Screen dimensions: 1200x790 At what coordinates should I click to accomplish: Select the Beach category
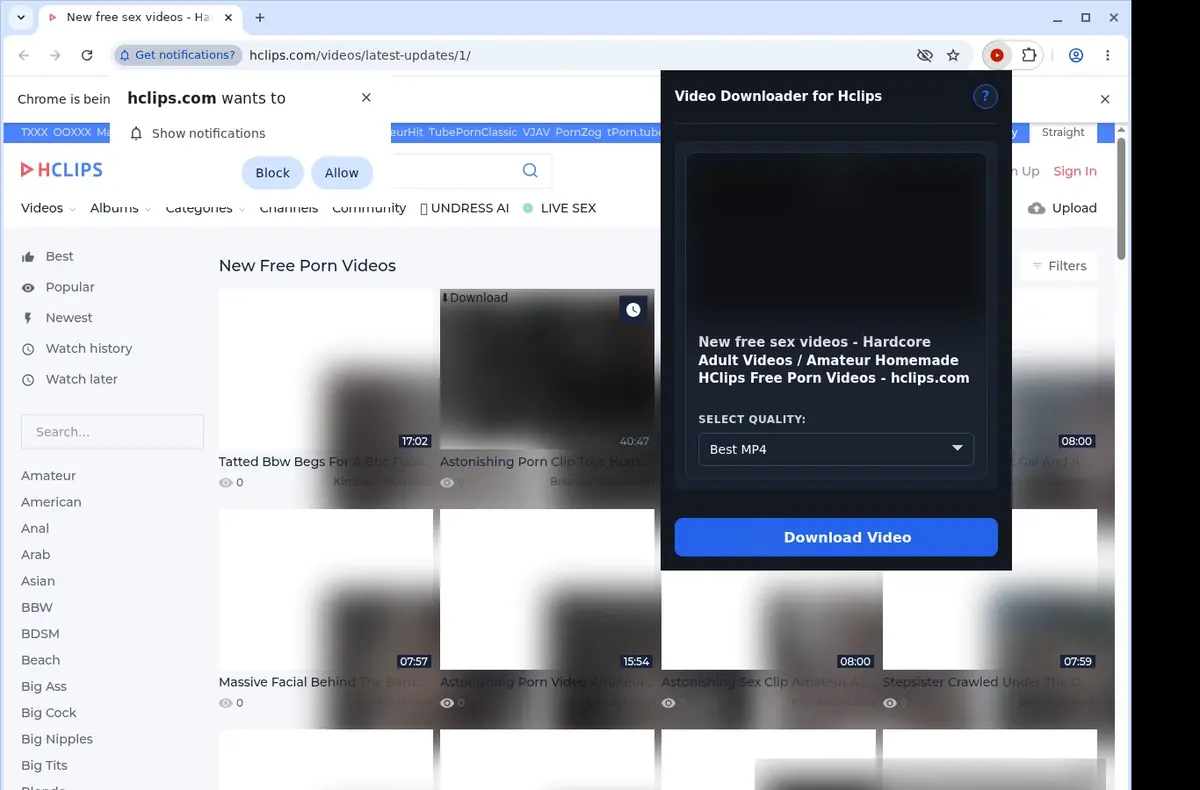click(x=40, y=660)
